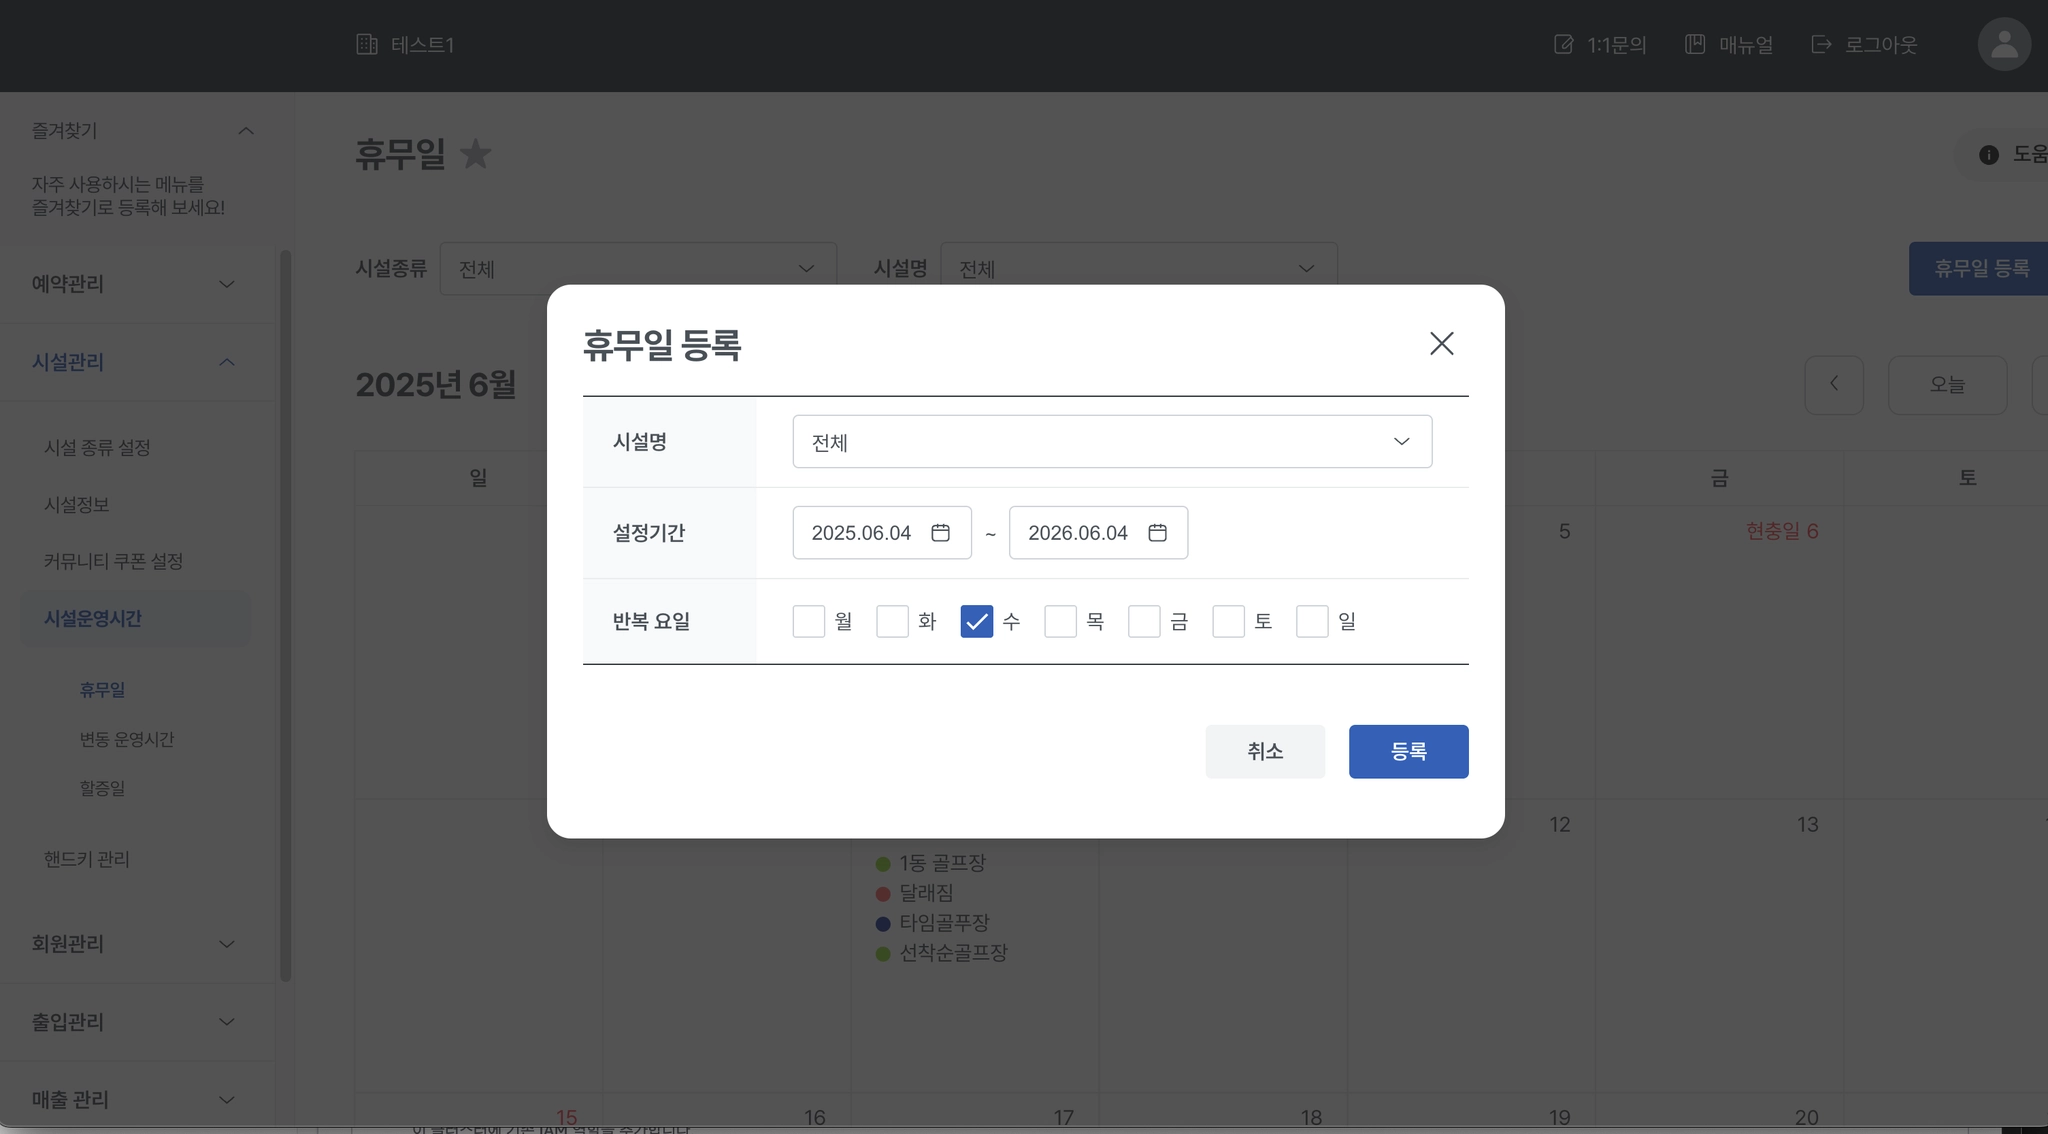This screenshot has height=1134, width=2048.
Task: Close the 휴무일 등록 dialog
Action: pos(1441,344)
